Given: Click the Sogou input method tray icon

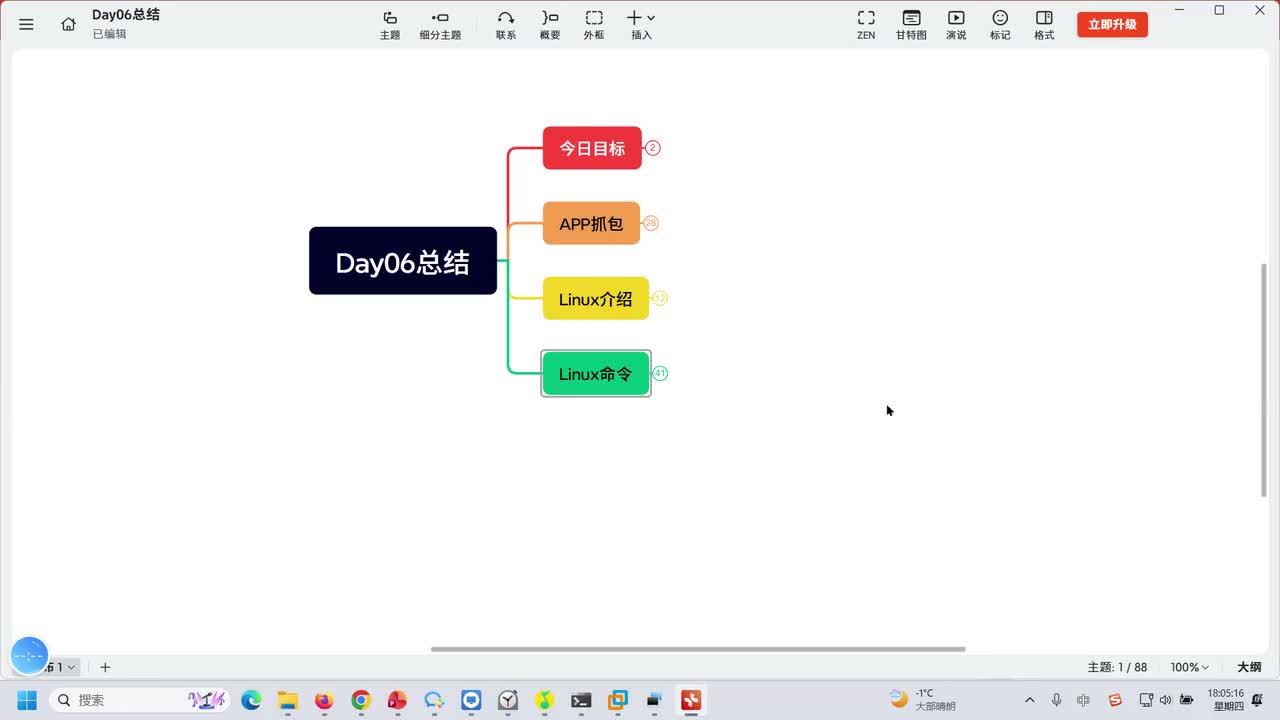Looking at the screenshot, I should pyautogui.click(x=1115, y=700).
